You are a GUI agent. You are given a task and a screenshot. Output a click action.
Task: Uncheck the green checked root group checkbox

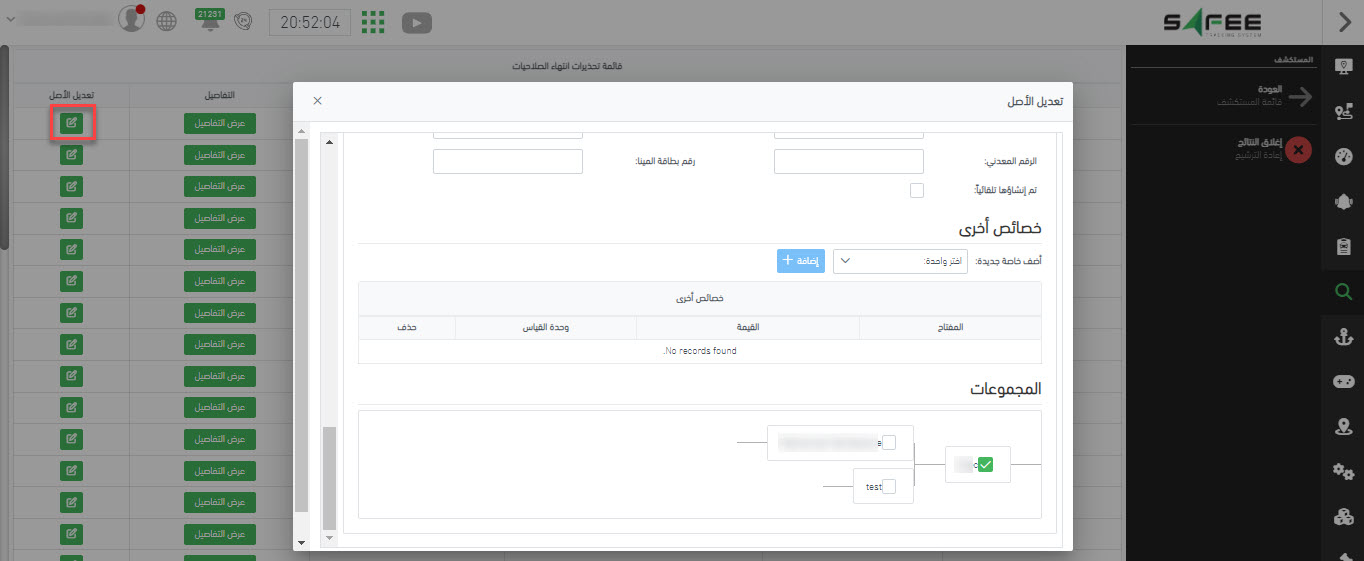coord(985,464)
